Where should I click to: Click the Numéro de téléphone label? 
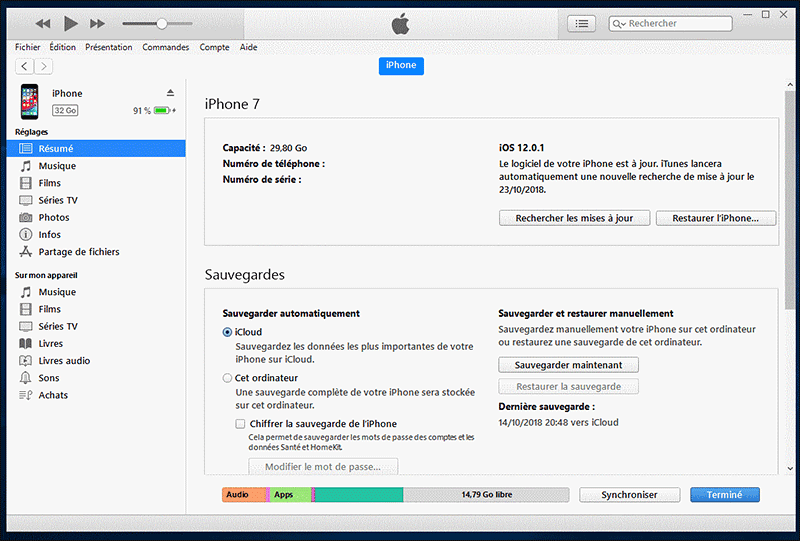tap(273, 164)
